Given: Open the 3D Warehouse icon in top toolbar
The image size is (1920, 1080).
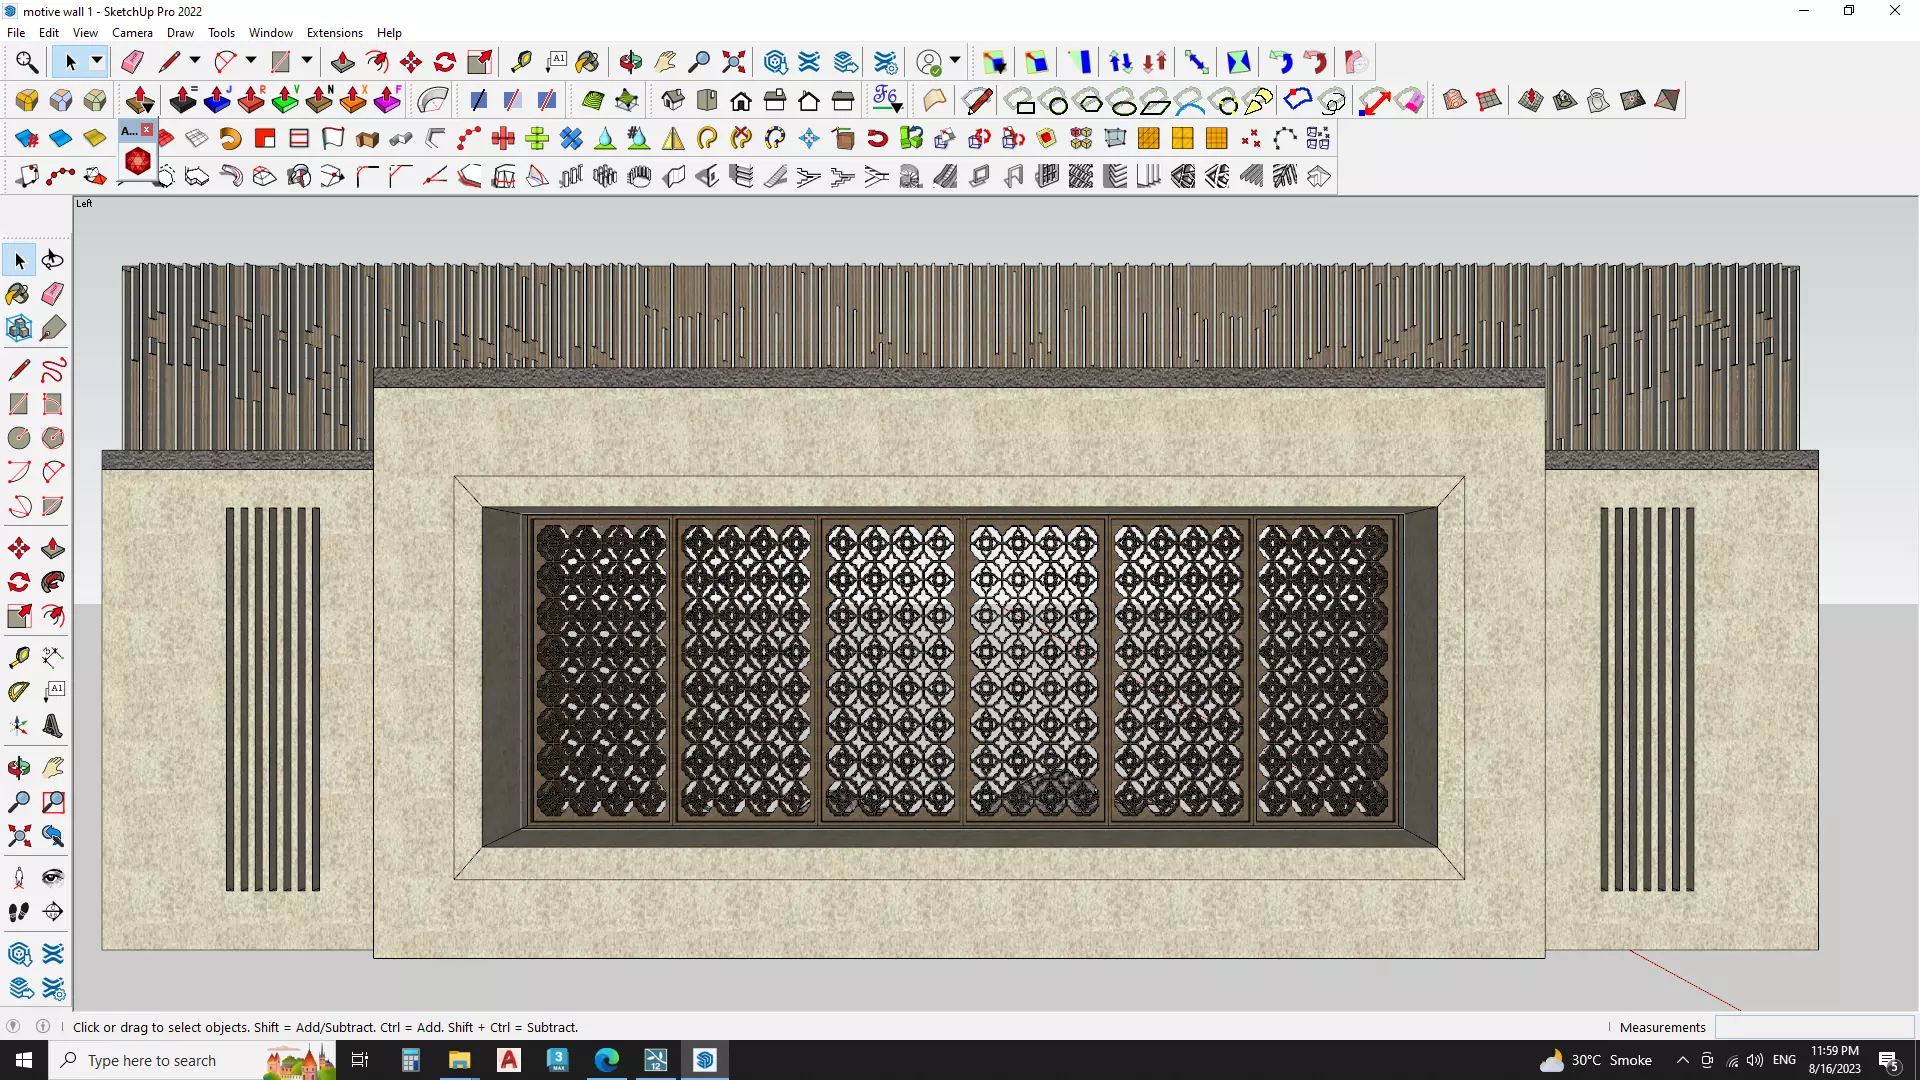Looking at the screenshot, I should click(775, 62).
